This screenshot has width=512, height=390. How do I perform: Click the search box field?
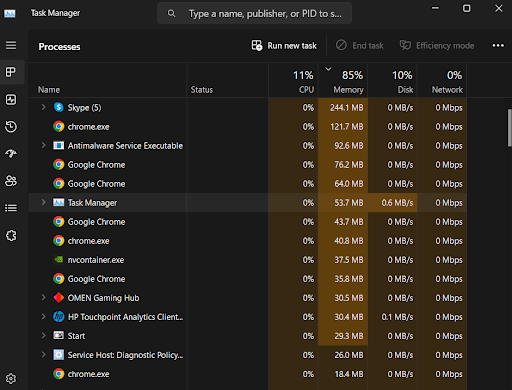click(x=254, y=13)
